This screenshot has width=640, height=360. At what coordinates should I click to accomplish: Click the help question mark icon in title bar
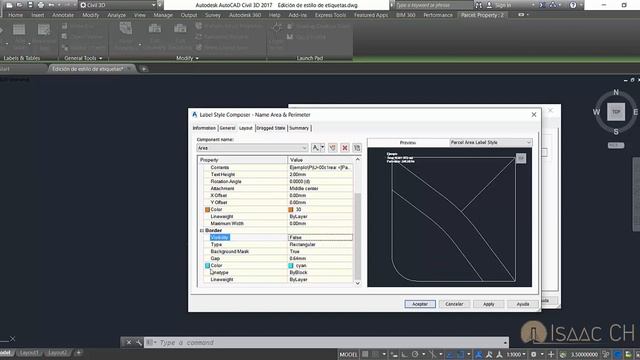[x=573, y=5]
